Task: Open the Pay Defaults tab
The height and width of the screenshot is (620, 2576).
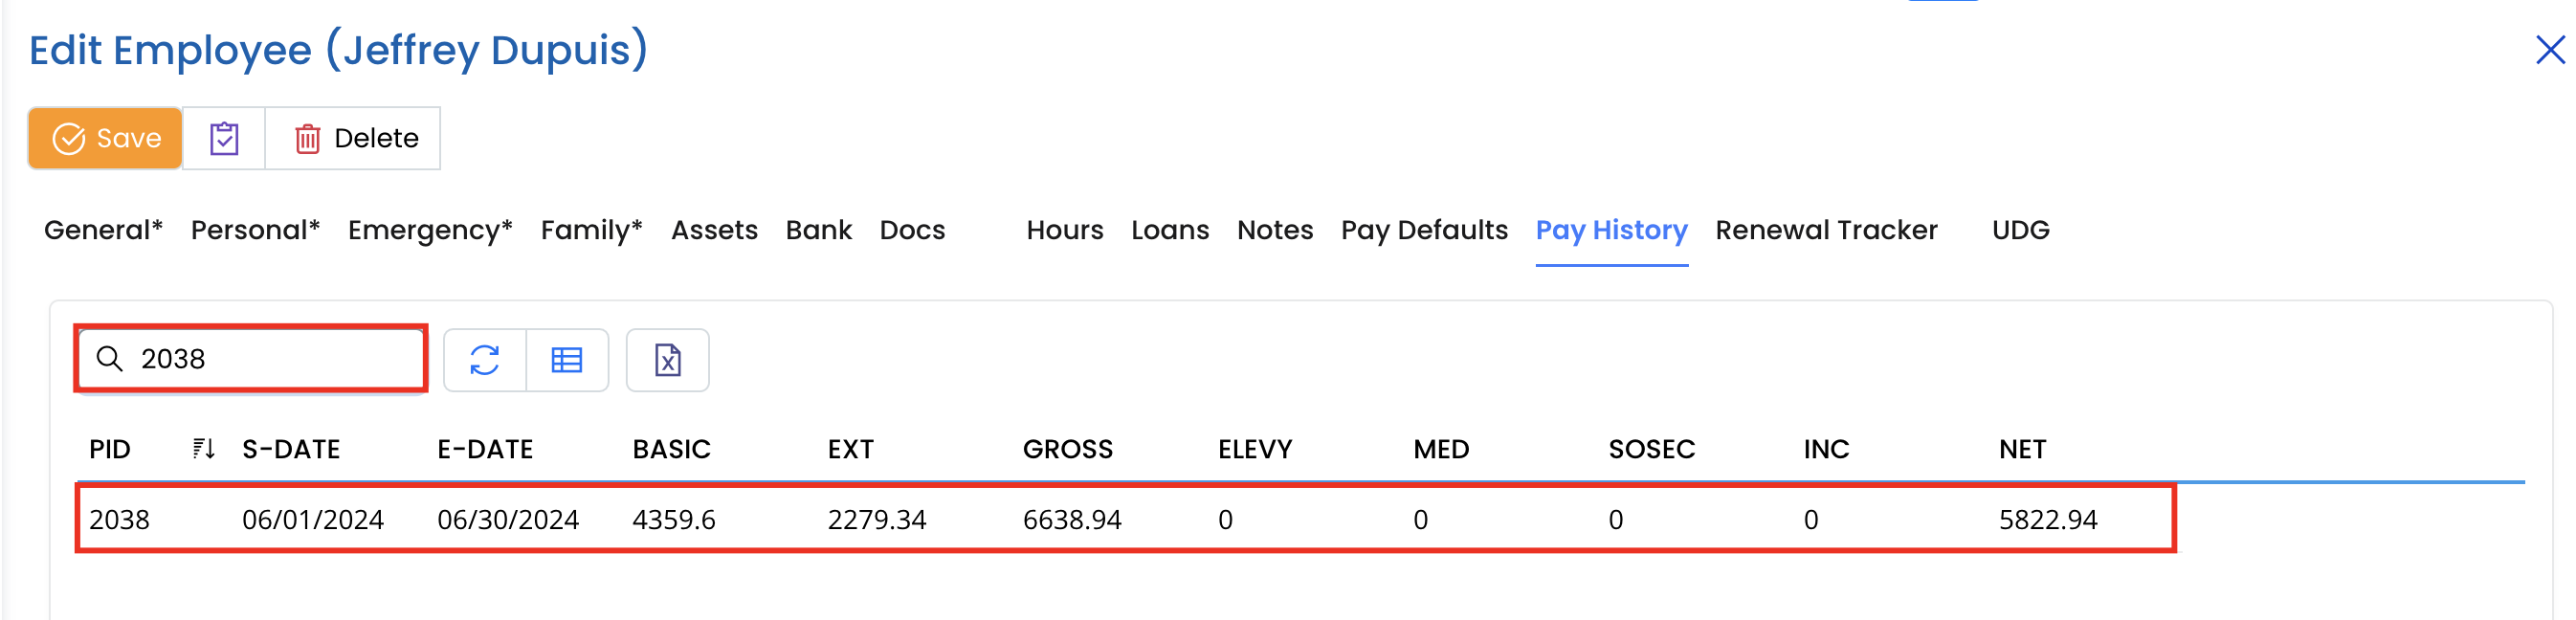Action: (x=1424, y=230)
